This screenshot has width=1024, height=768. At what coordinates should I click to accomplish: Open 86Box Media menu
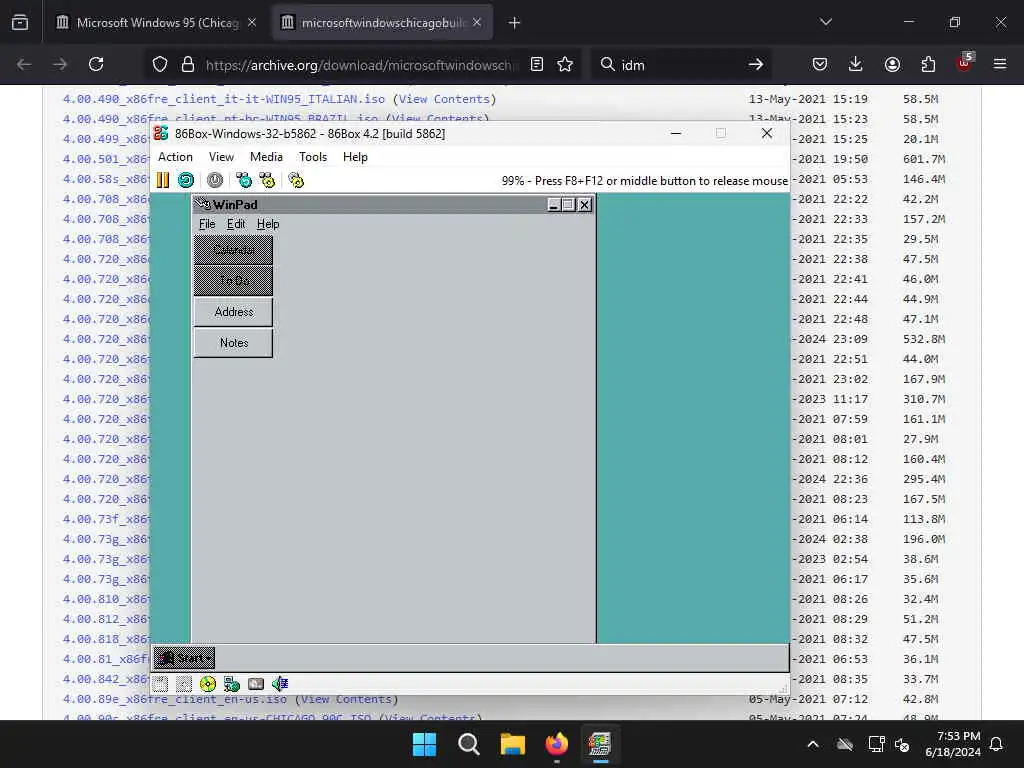click(266, 157)
